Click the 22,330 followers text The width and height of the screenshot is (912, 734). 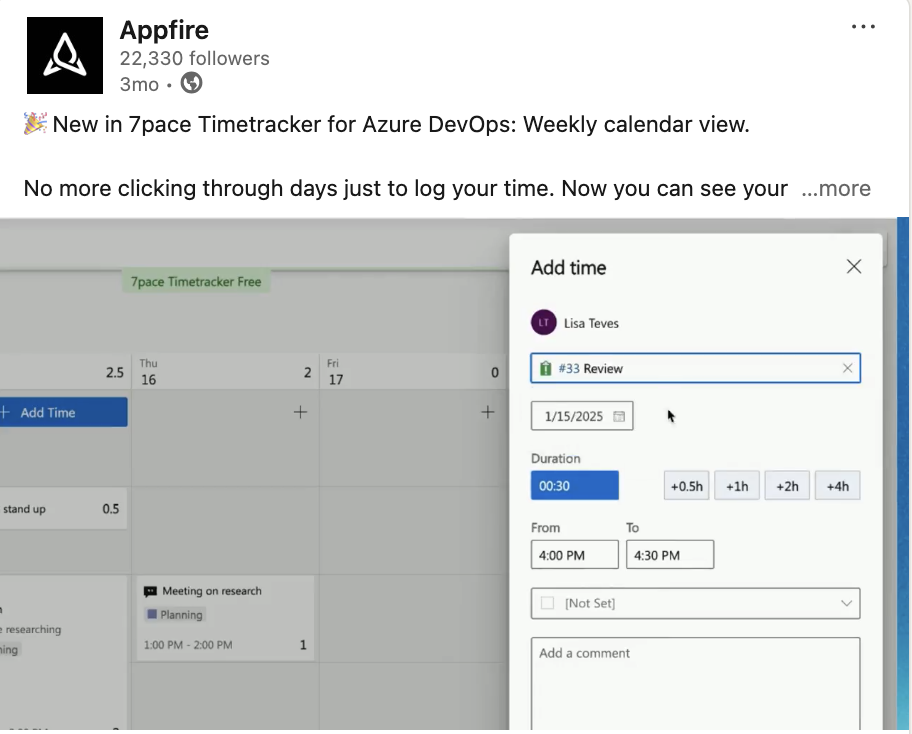click(194, 58)
